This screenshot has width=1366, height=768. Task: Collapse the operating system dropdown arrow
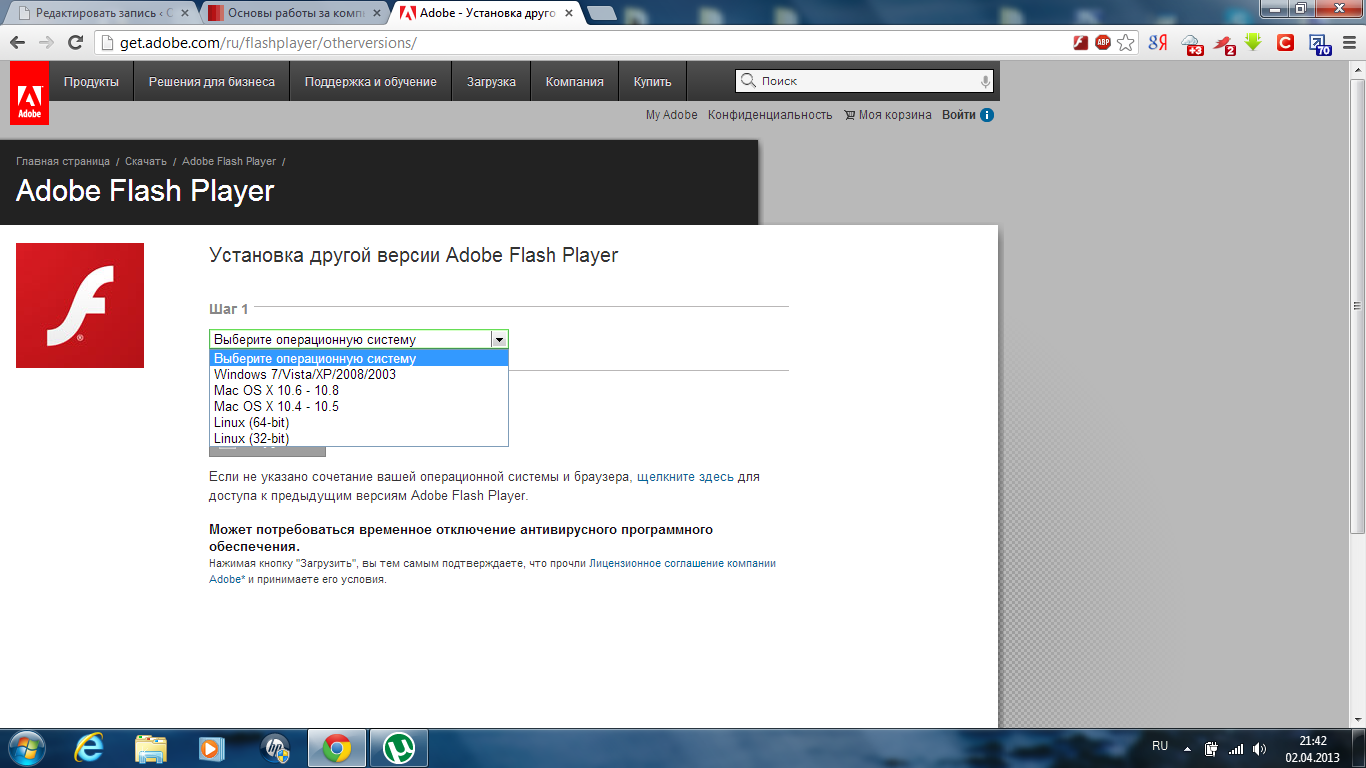[x=499, y=339]
